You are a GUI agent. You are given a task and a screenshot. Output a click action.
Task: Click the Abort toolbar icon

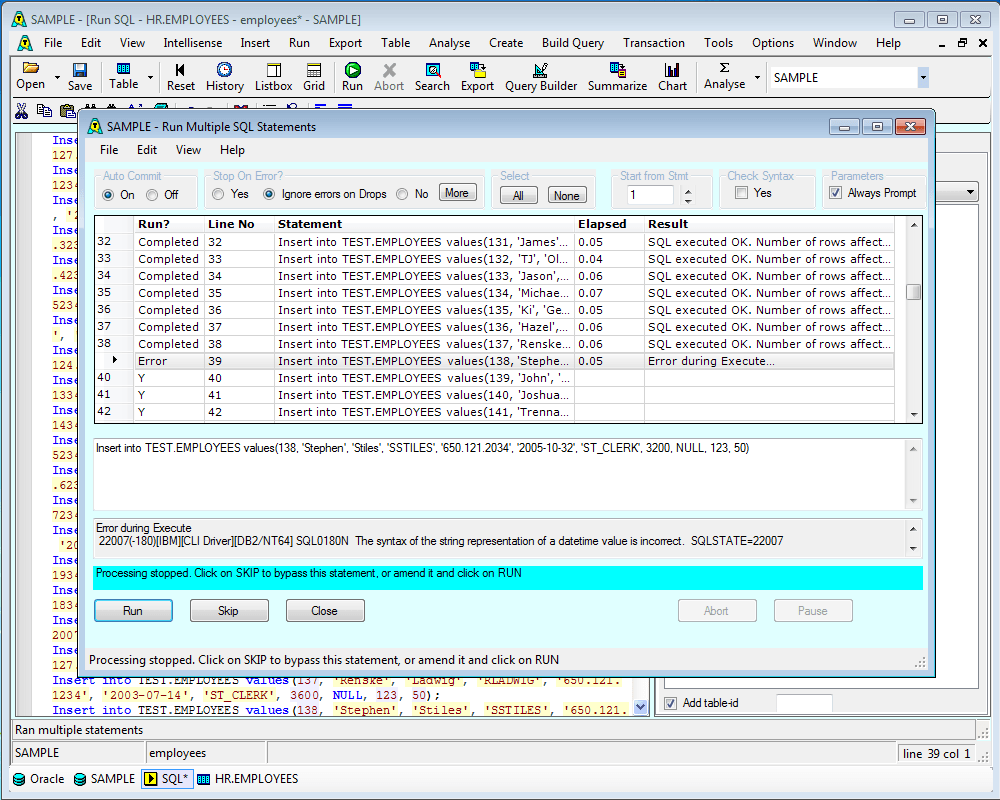pyautogui.click(x=389, y=77)
